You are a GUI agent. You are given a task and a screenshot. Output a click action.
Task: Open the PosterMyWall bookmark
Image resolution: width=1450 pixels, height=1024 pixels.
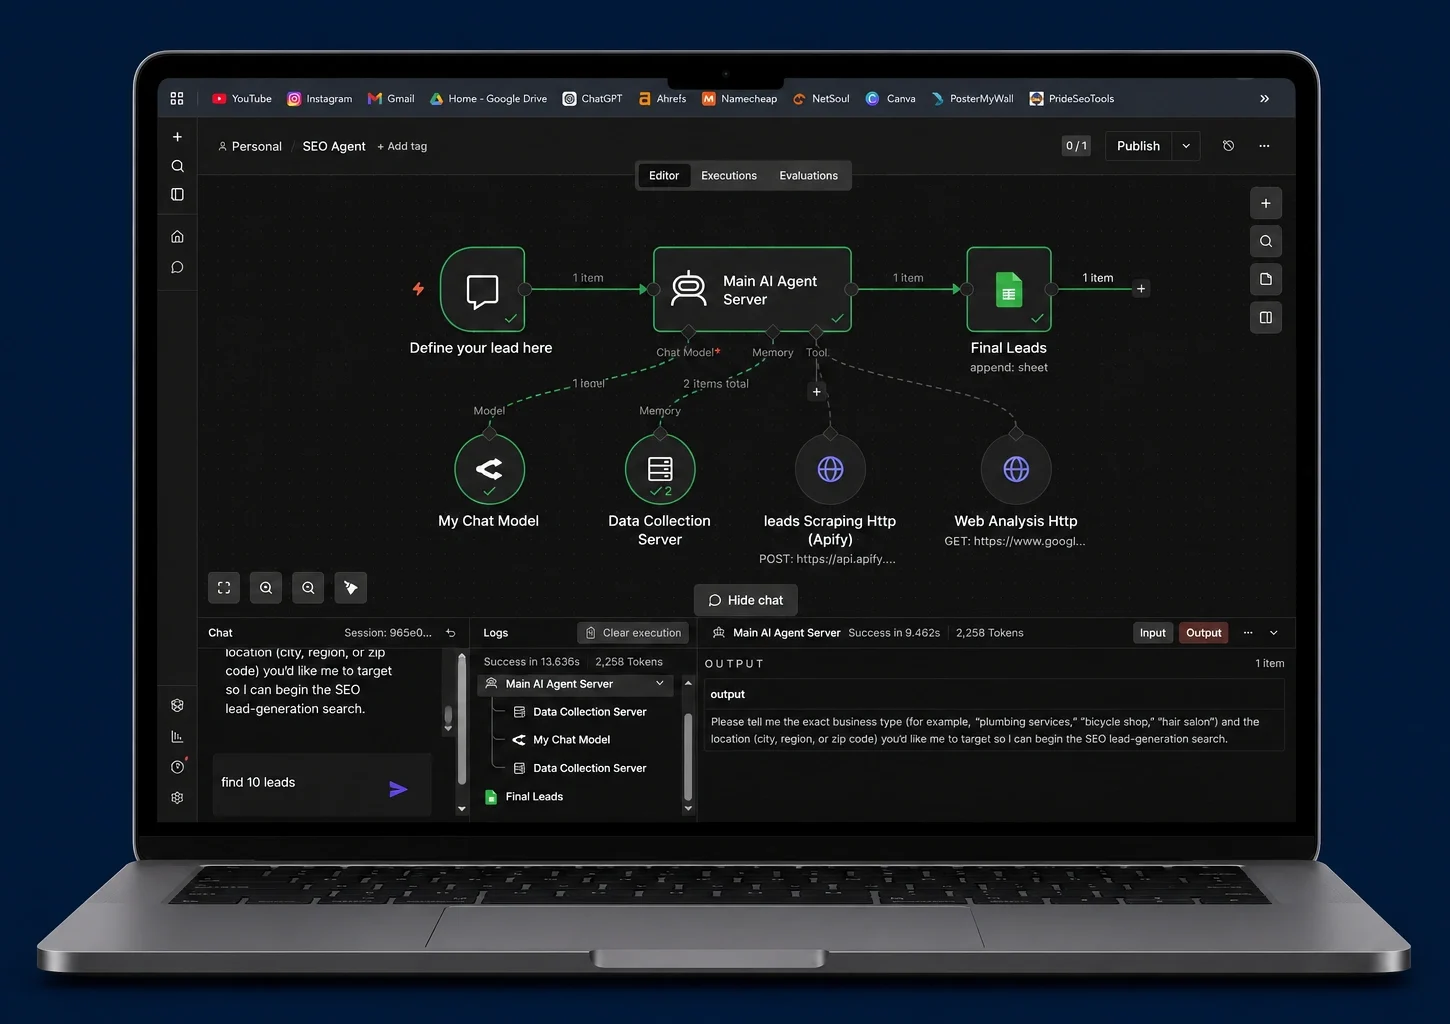pyautogui.click(x=972, y=98)
